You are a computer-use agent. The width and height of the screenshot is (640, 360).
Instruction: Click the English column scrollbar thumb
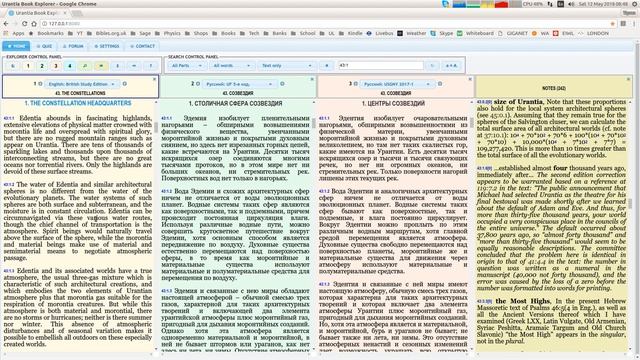(x=156, y=127)
